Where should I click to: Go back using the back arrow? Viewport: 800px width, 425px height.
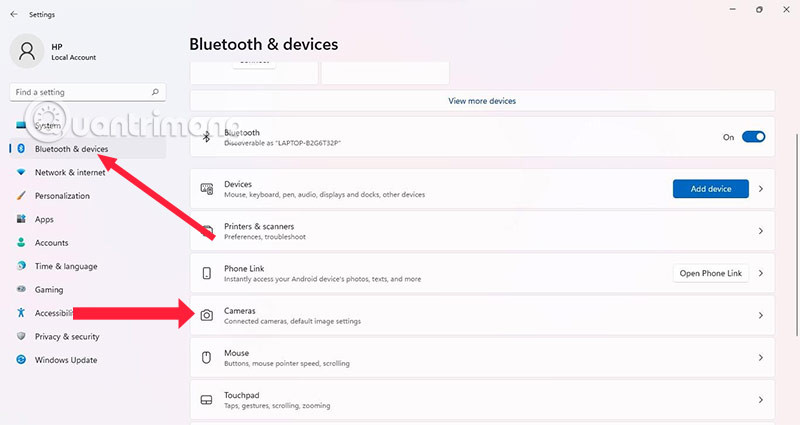click(x=13, y=14)
